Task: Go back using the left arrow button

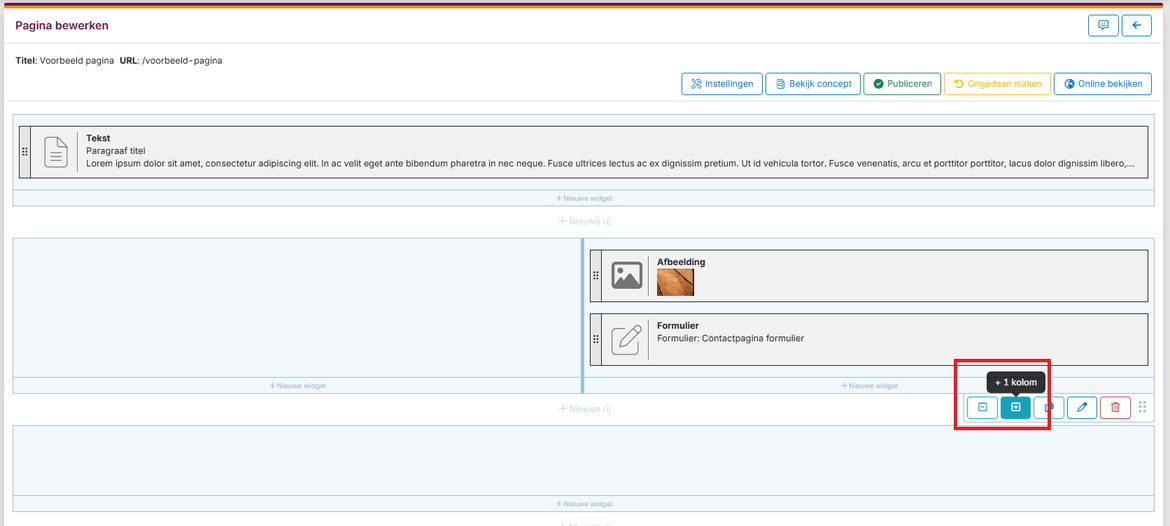Action: (1136, 25)
